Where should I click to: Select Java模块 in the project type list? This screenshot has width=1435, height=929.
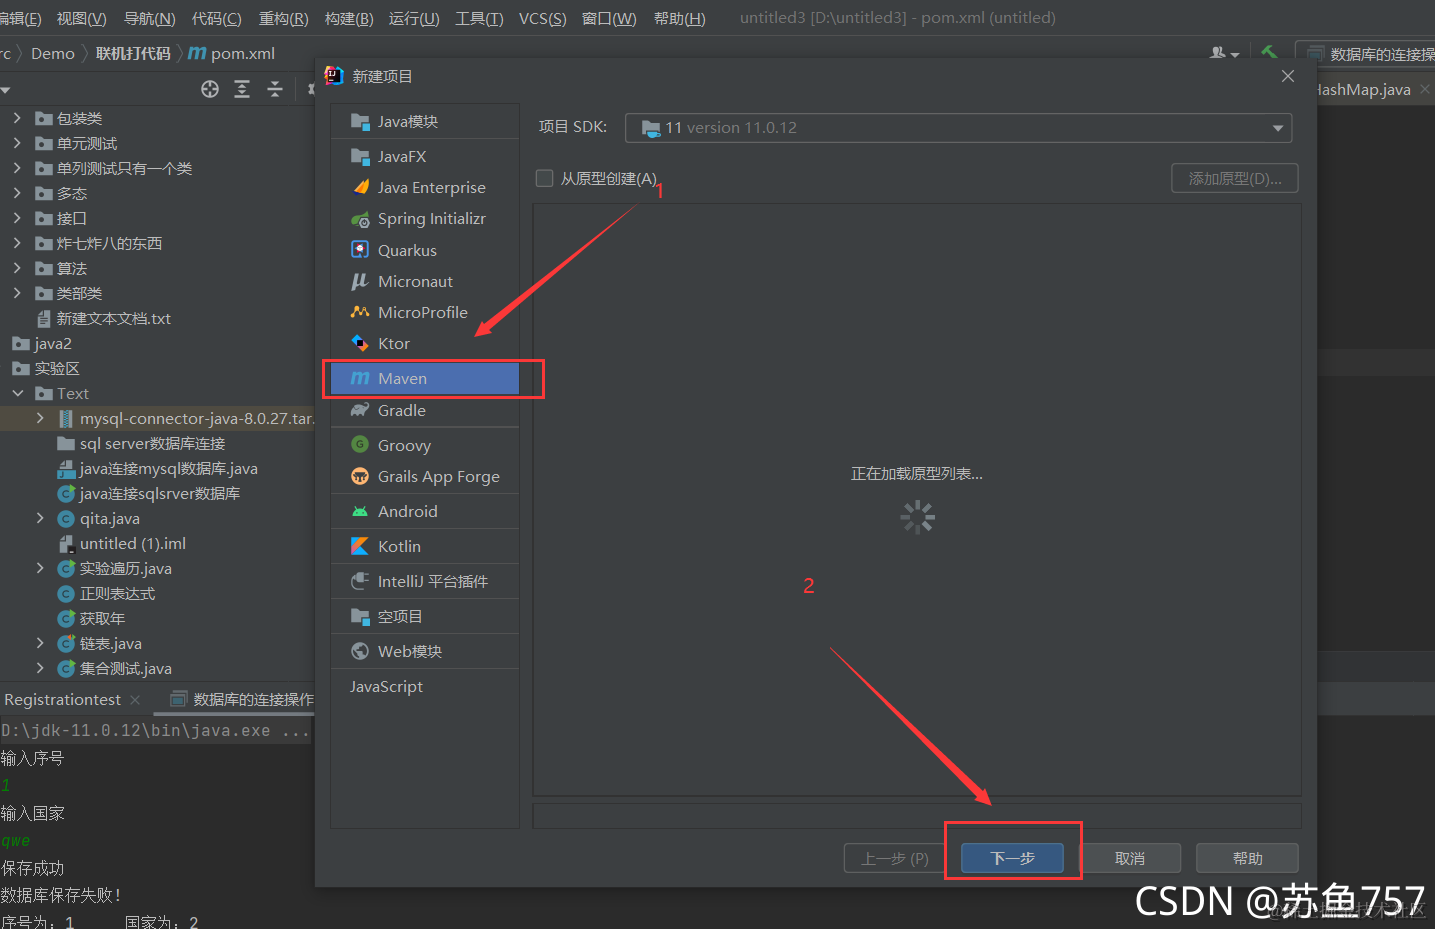(x=425, y=121)
